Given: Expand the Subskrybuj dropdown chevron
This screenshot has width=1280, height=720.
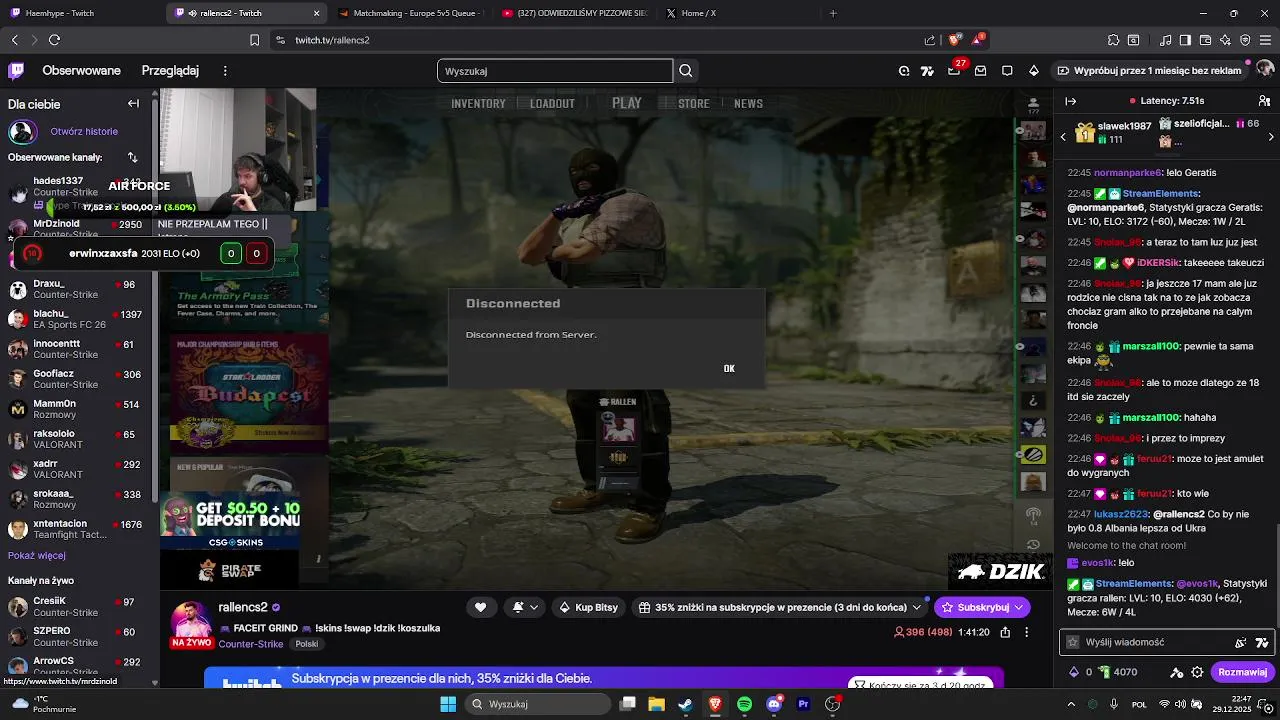Looking at the screenshot, I should [x=1019, y=607].
